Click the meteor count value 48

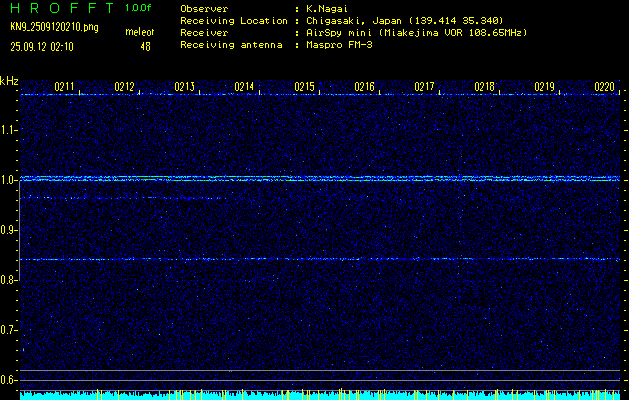pos(145,47)
